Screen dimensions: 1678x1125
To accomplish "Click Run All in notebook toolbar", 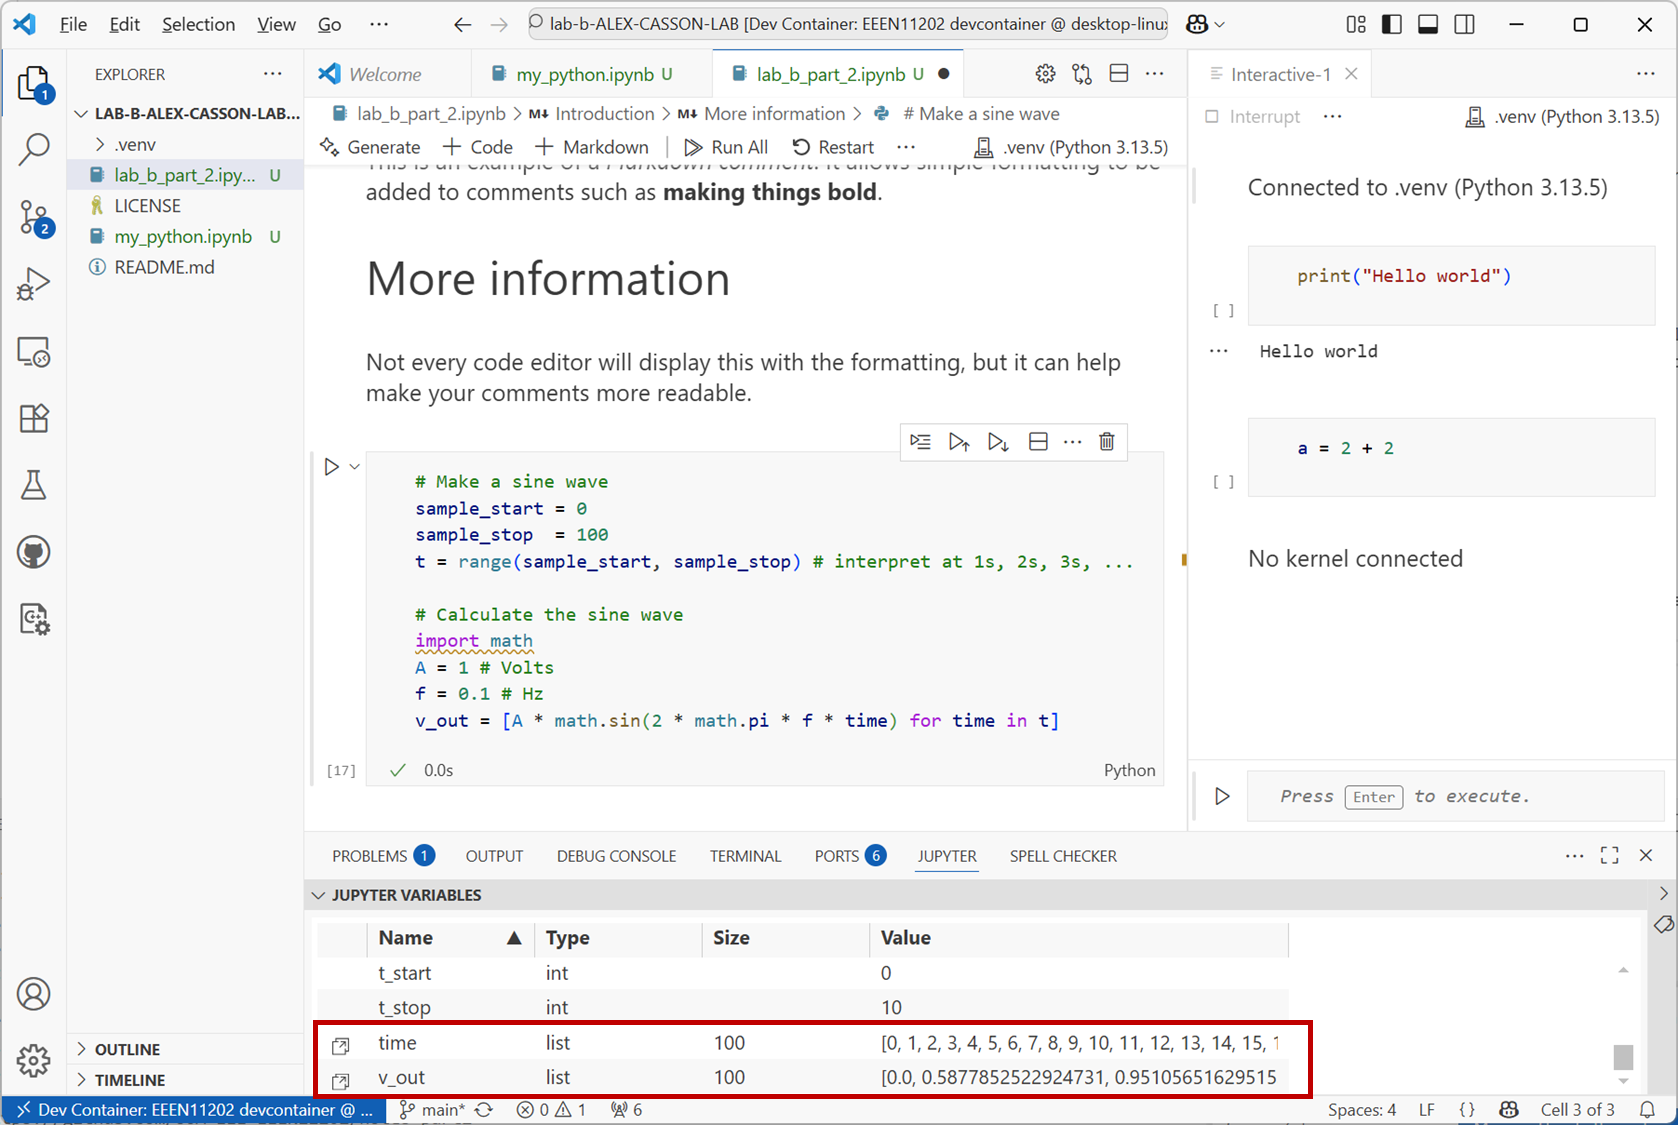I will pos(726,147).
